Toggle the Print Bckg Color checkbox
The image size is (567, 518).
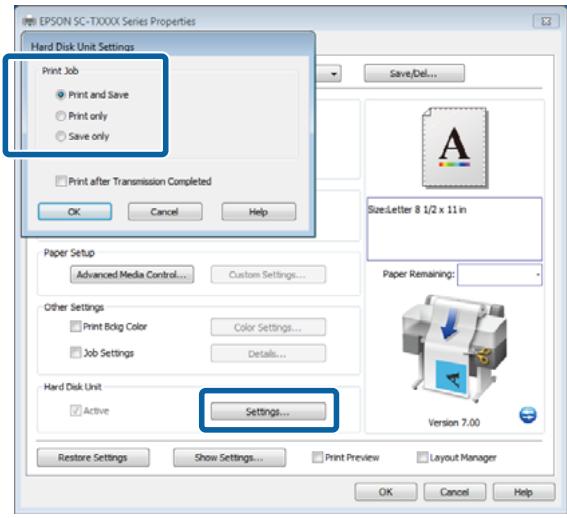[76, 326]
